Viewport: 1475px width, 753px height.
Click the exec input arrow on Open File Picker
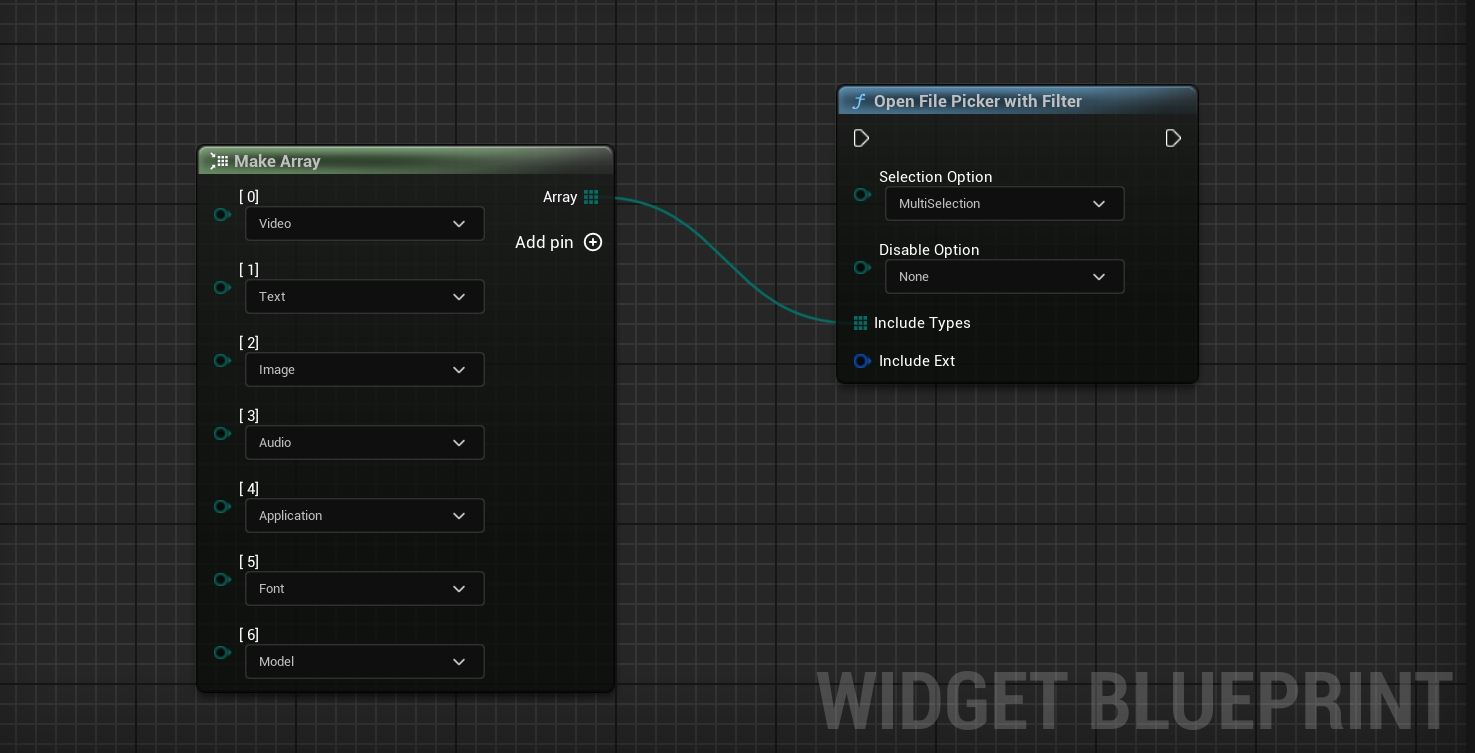point(861,138)
